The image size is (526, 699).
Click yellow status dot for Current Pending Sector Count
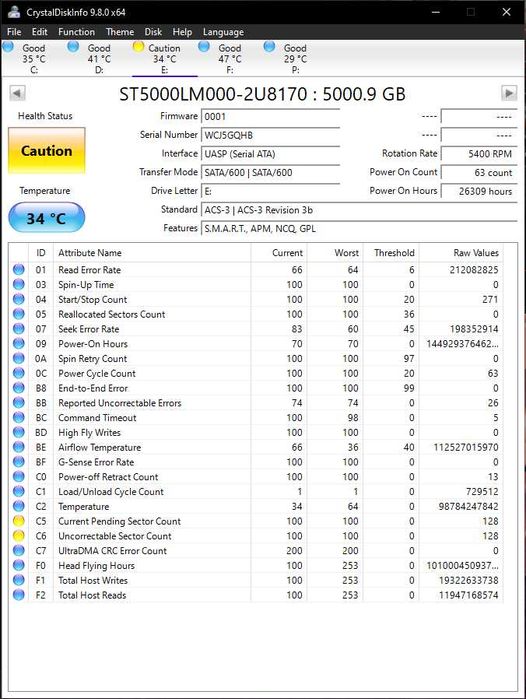(x=19, y=521)
